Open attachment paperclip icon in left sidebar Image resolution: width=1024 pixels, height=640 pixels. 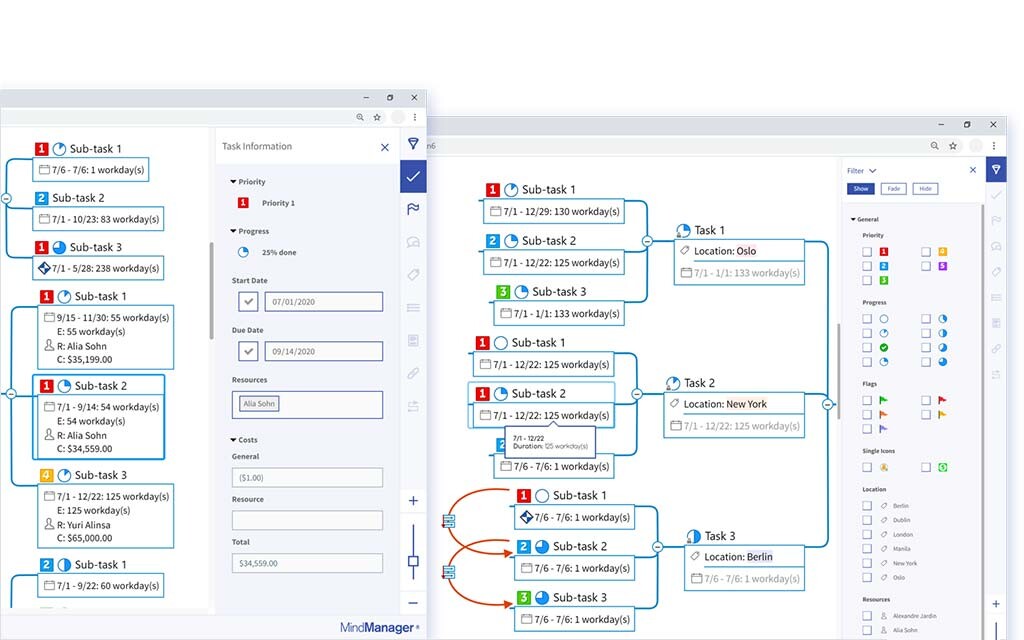coord(413,373)
